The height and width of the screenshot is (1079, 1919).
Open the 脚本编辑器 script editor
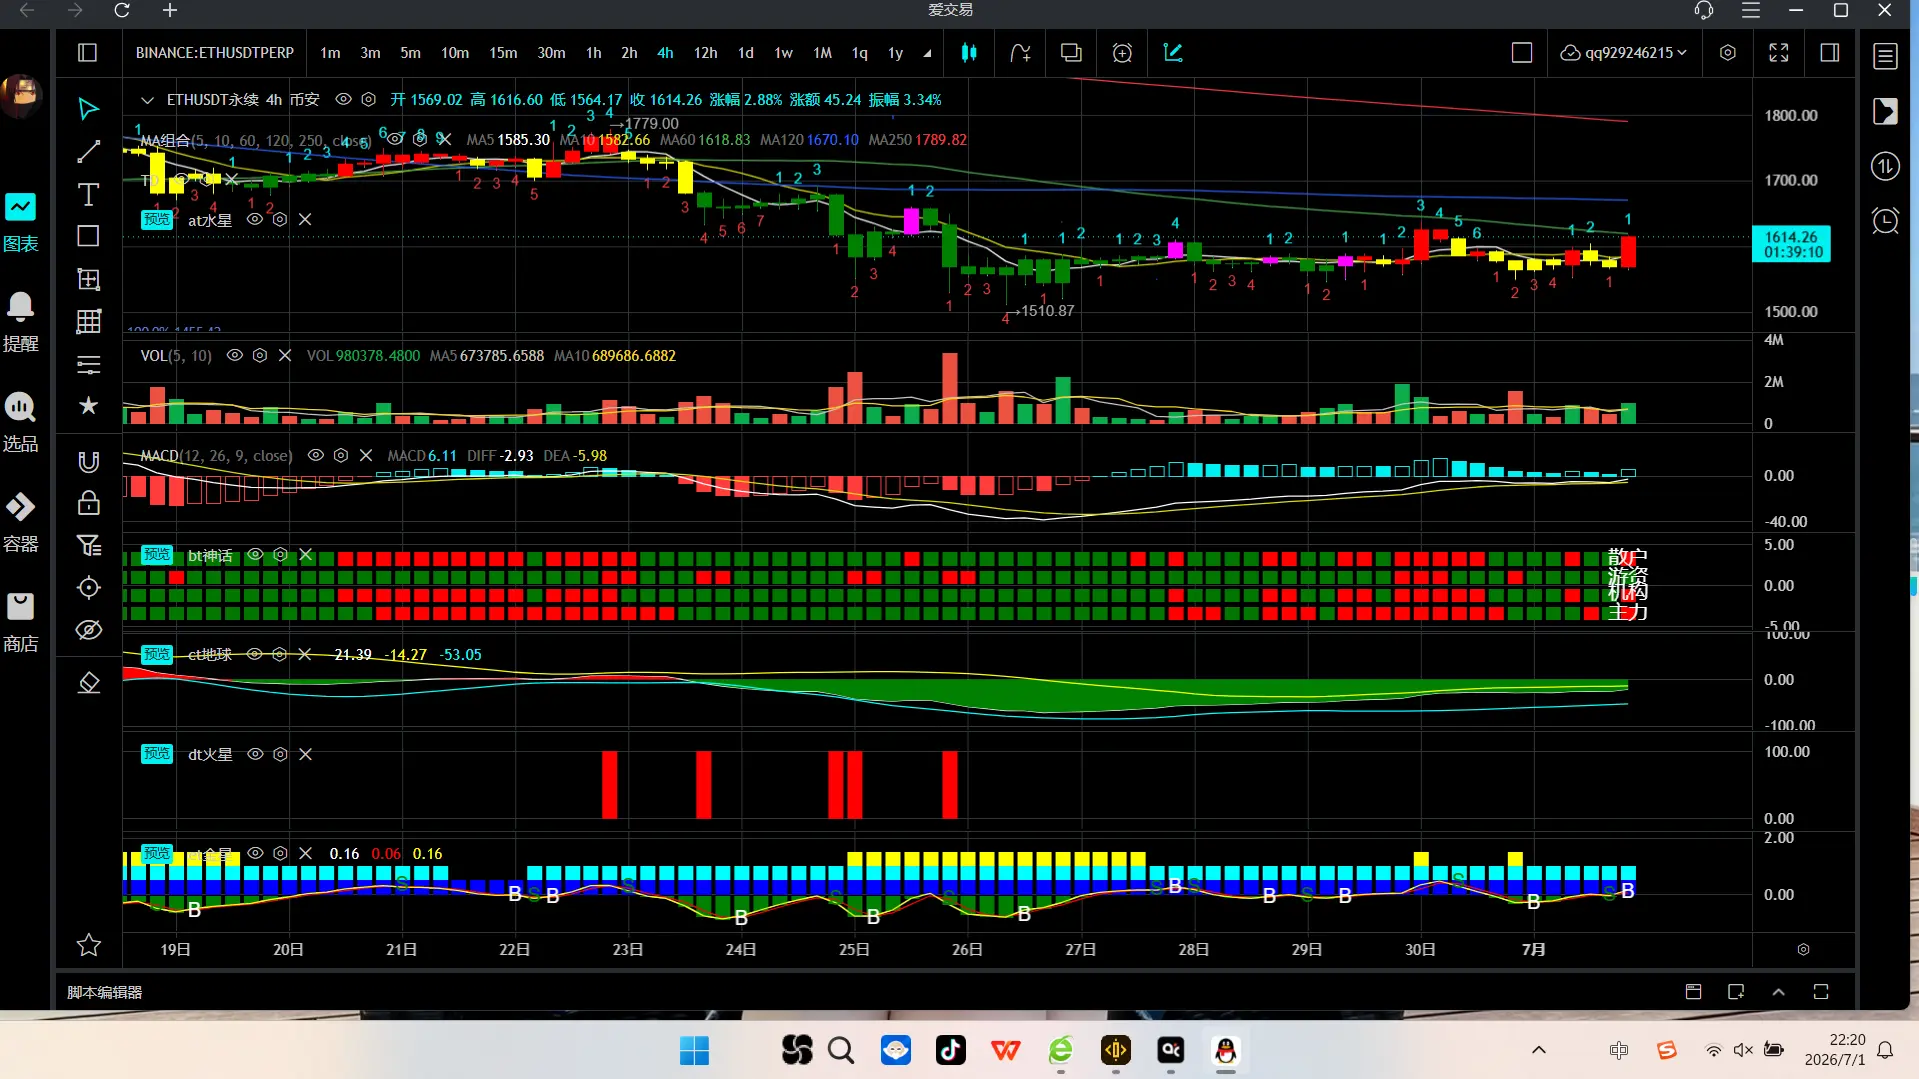tap(105, 992)
